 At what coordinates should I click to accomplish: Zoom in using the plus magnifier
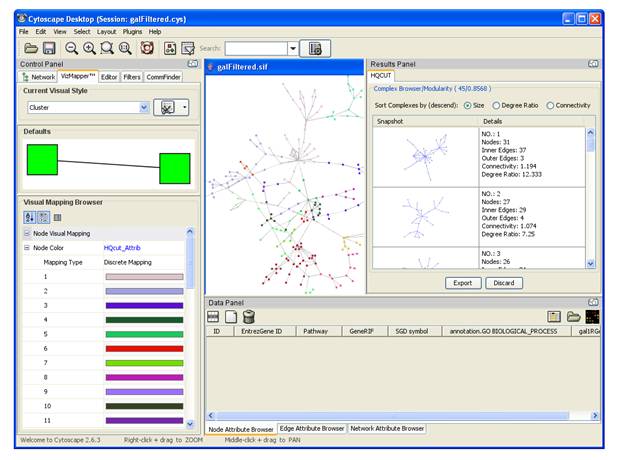(89, 48)
